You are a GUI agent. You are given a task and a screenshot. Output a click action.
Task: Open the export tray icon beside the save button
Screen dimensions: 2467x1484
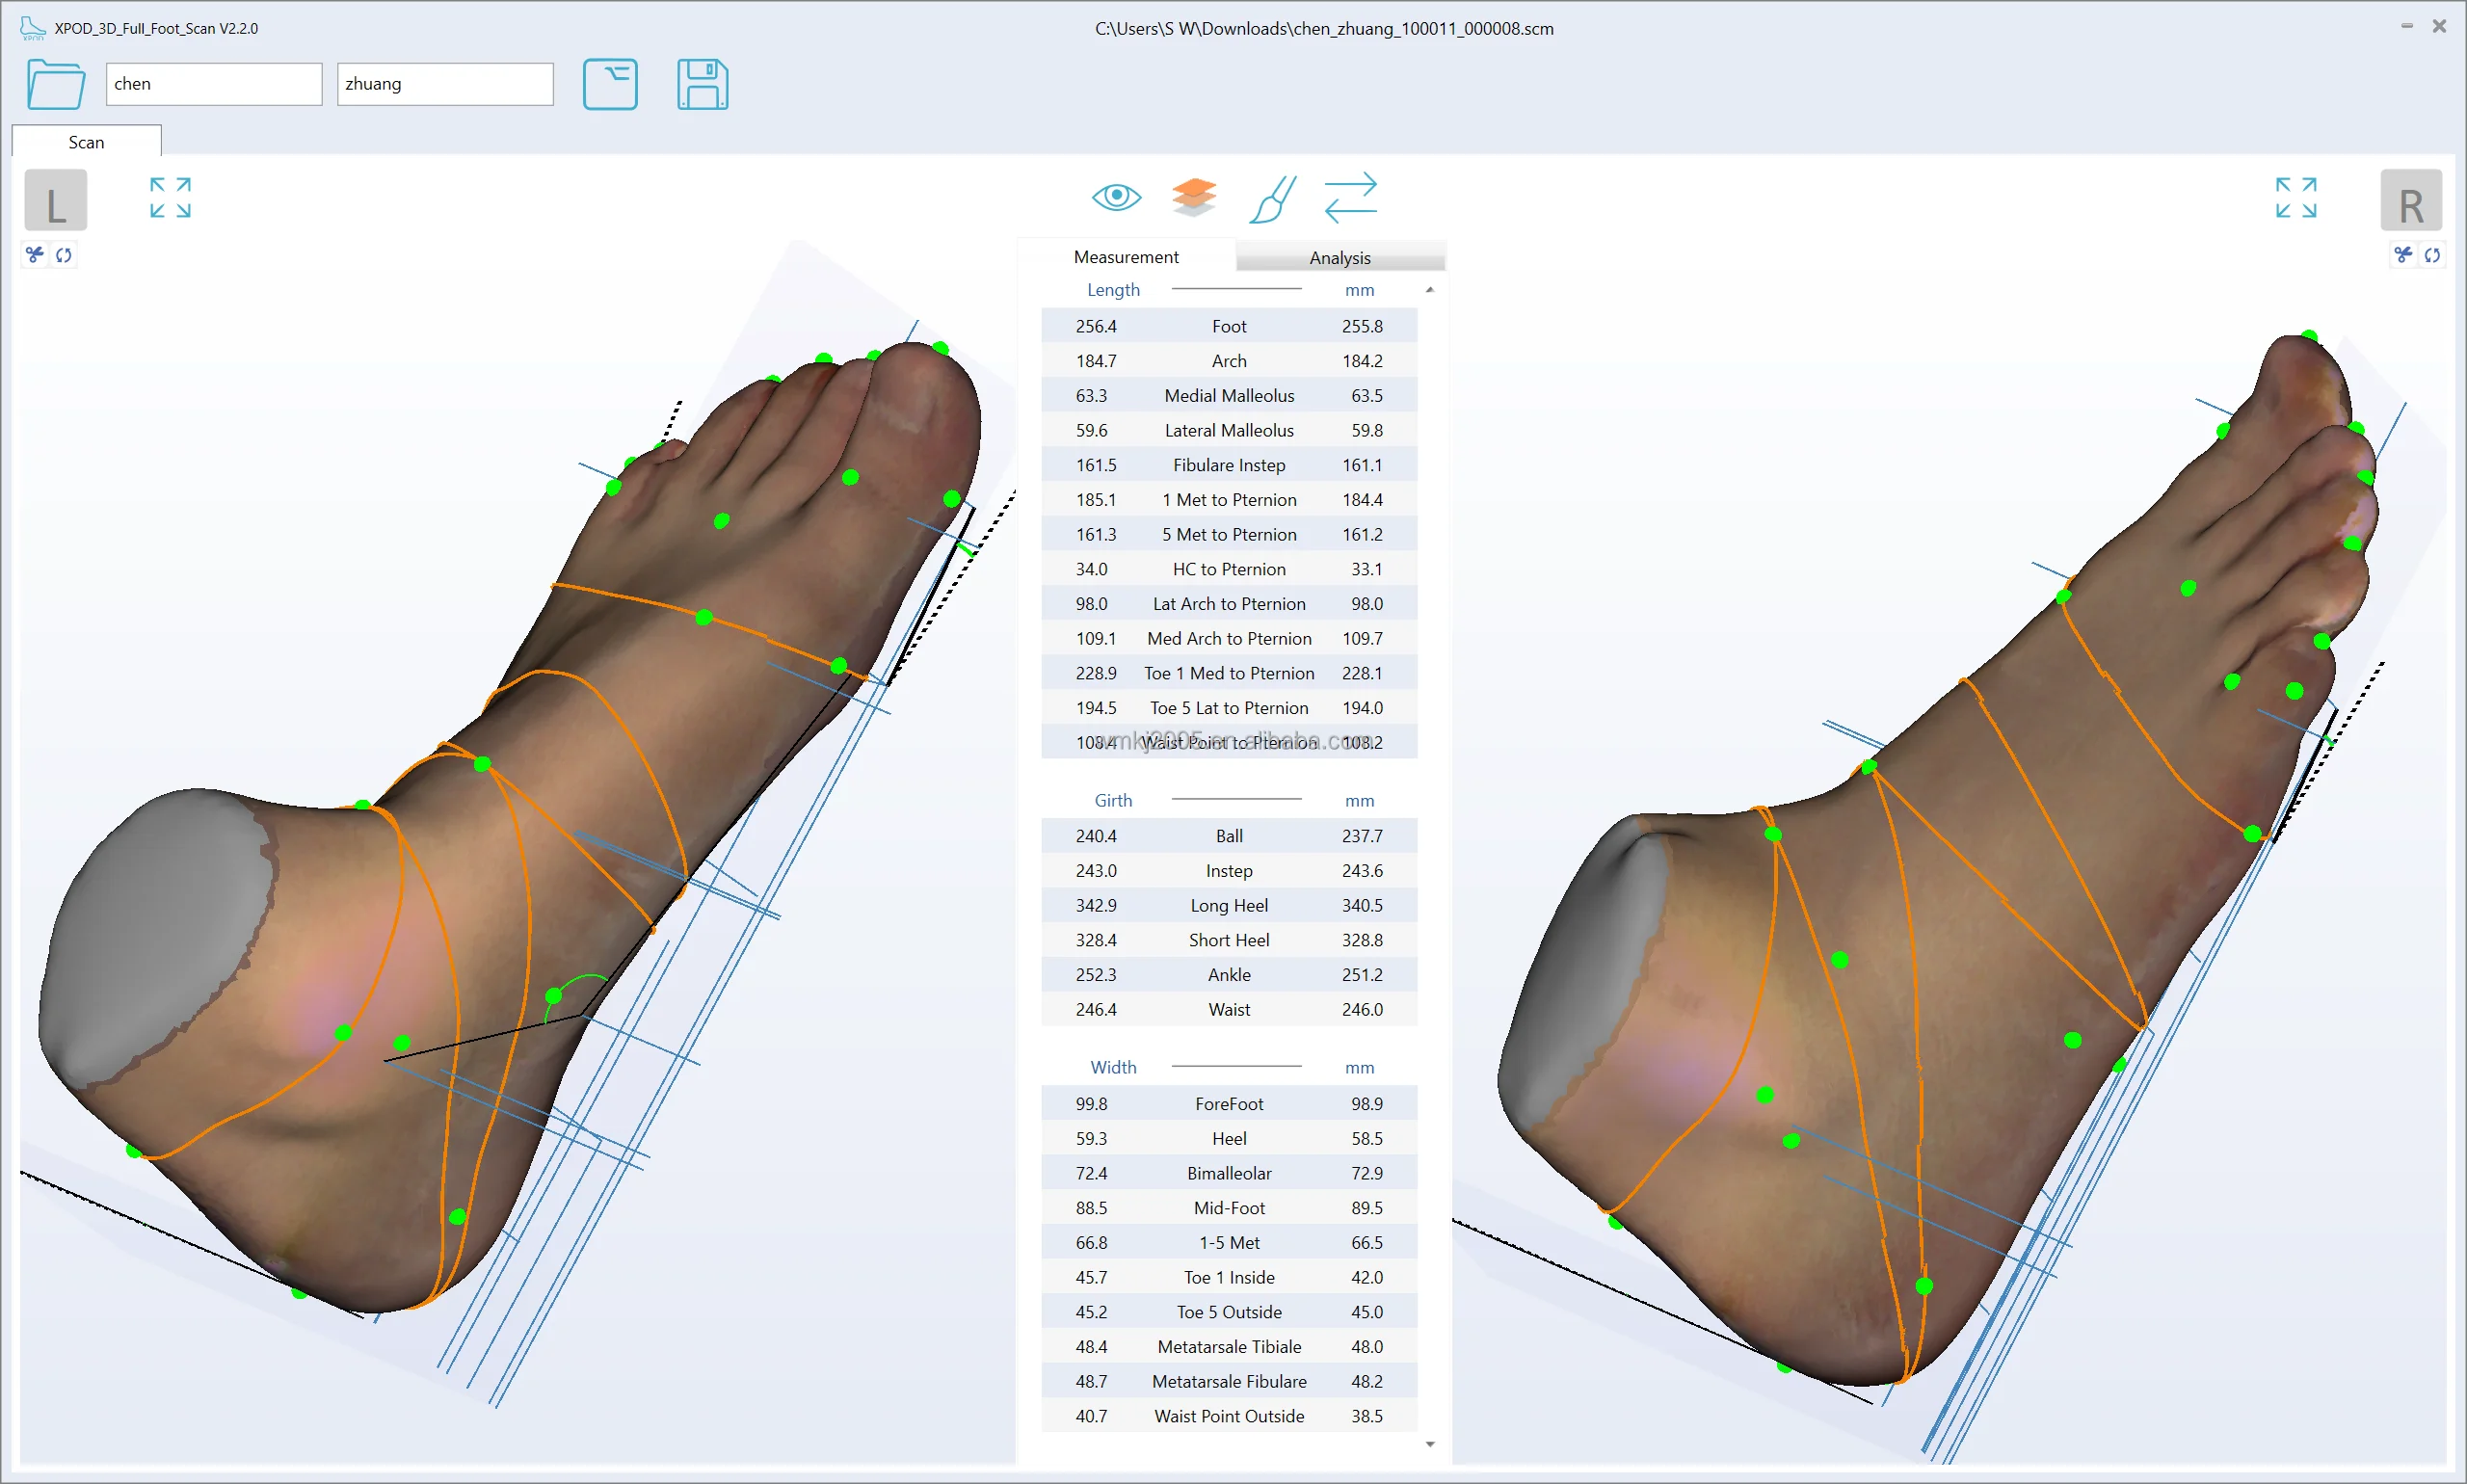pyautogui.click(x=611, y=84)
